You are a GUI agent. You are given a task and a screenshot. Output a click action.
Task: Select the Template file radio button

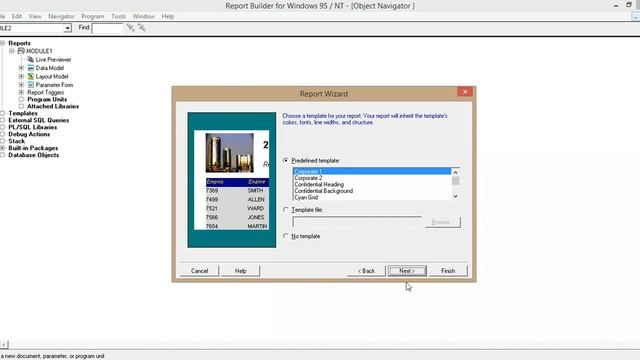coord(286,209)
